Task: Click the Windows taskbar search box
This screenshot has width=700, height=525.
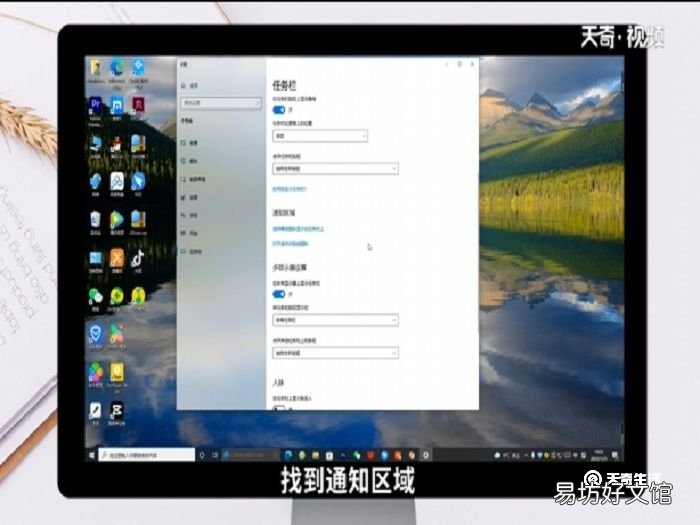Action: pyautogui.click(x=147, y=455)
